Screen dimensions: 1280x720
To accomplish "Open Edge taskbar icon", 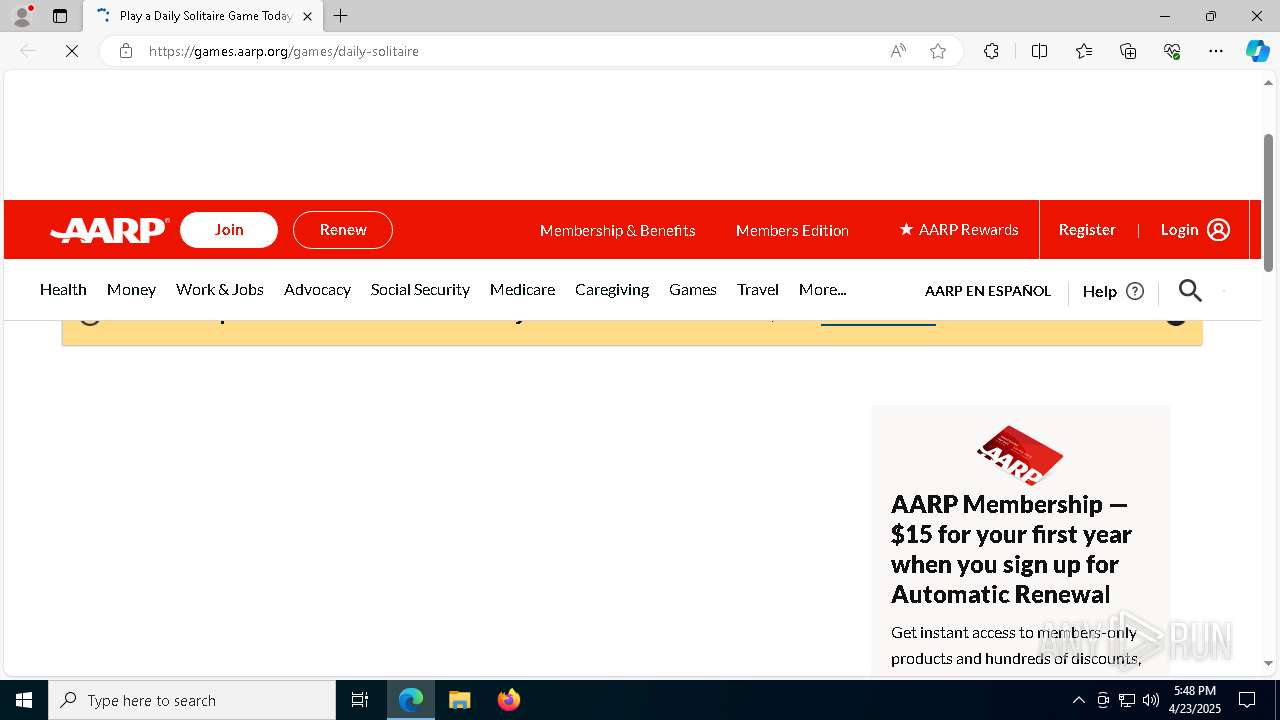I will (411, 700).
